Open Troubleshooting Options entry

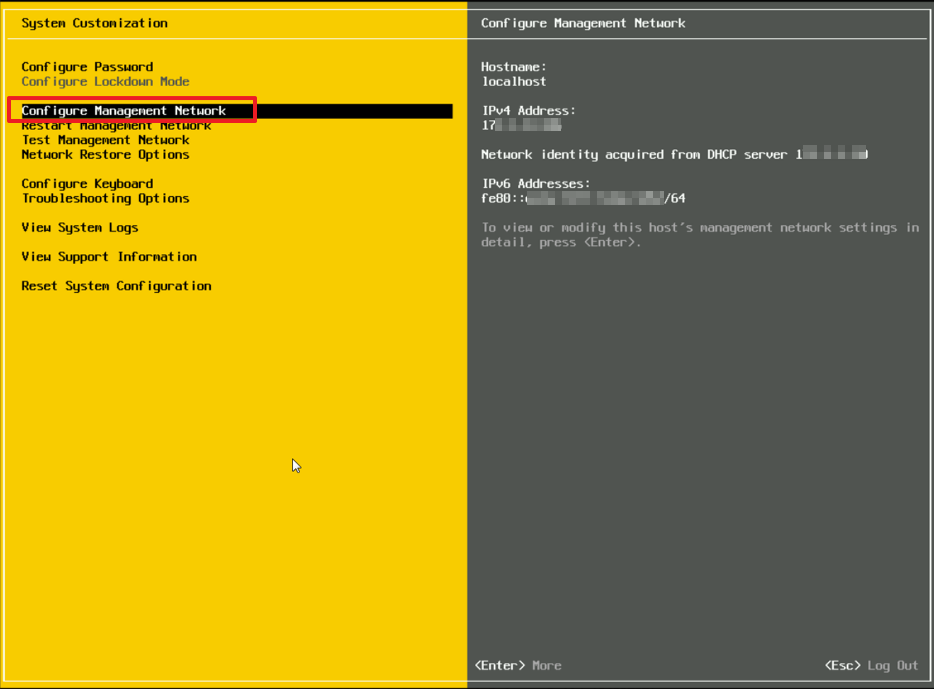coord(105,198)
